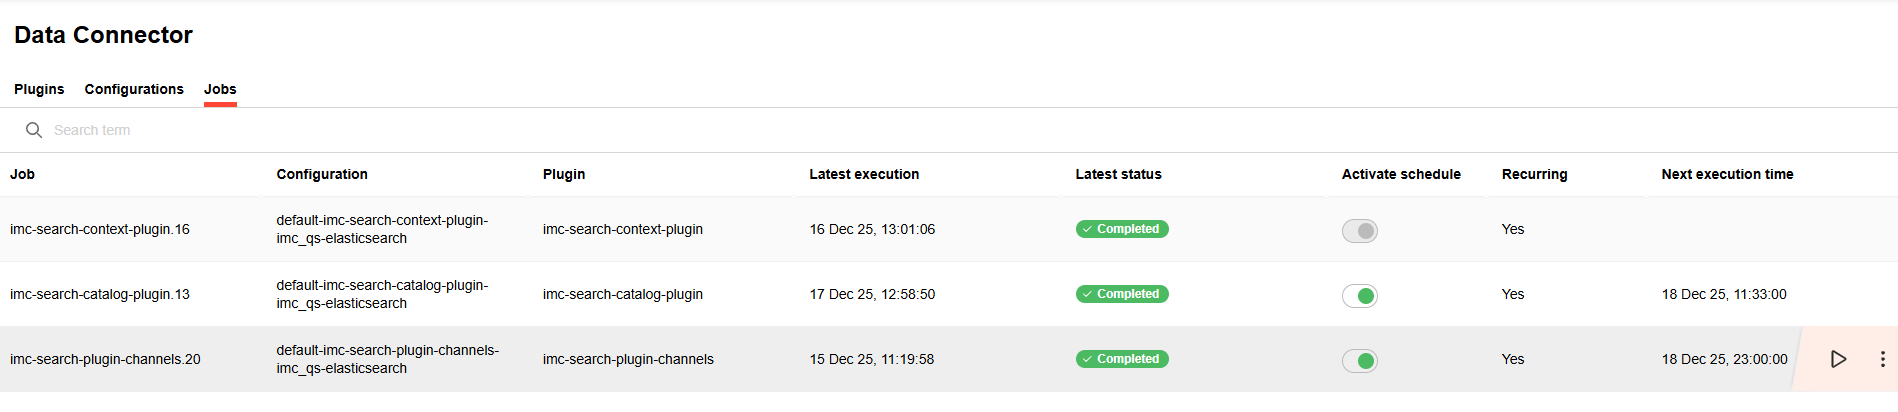
Task: Select the Jobs tab
Action: coord(220,89)
